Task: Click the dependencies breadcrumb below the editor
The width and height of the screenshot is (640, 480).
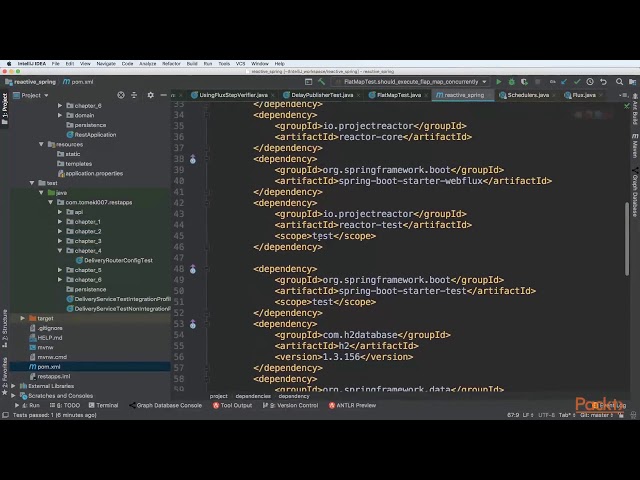Action: point(253,396)
